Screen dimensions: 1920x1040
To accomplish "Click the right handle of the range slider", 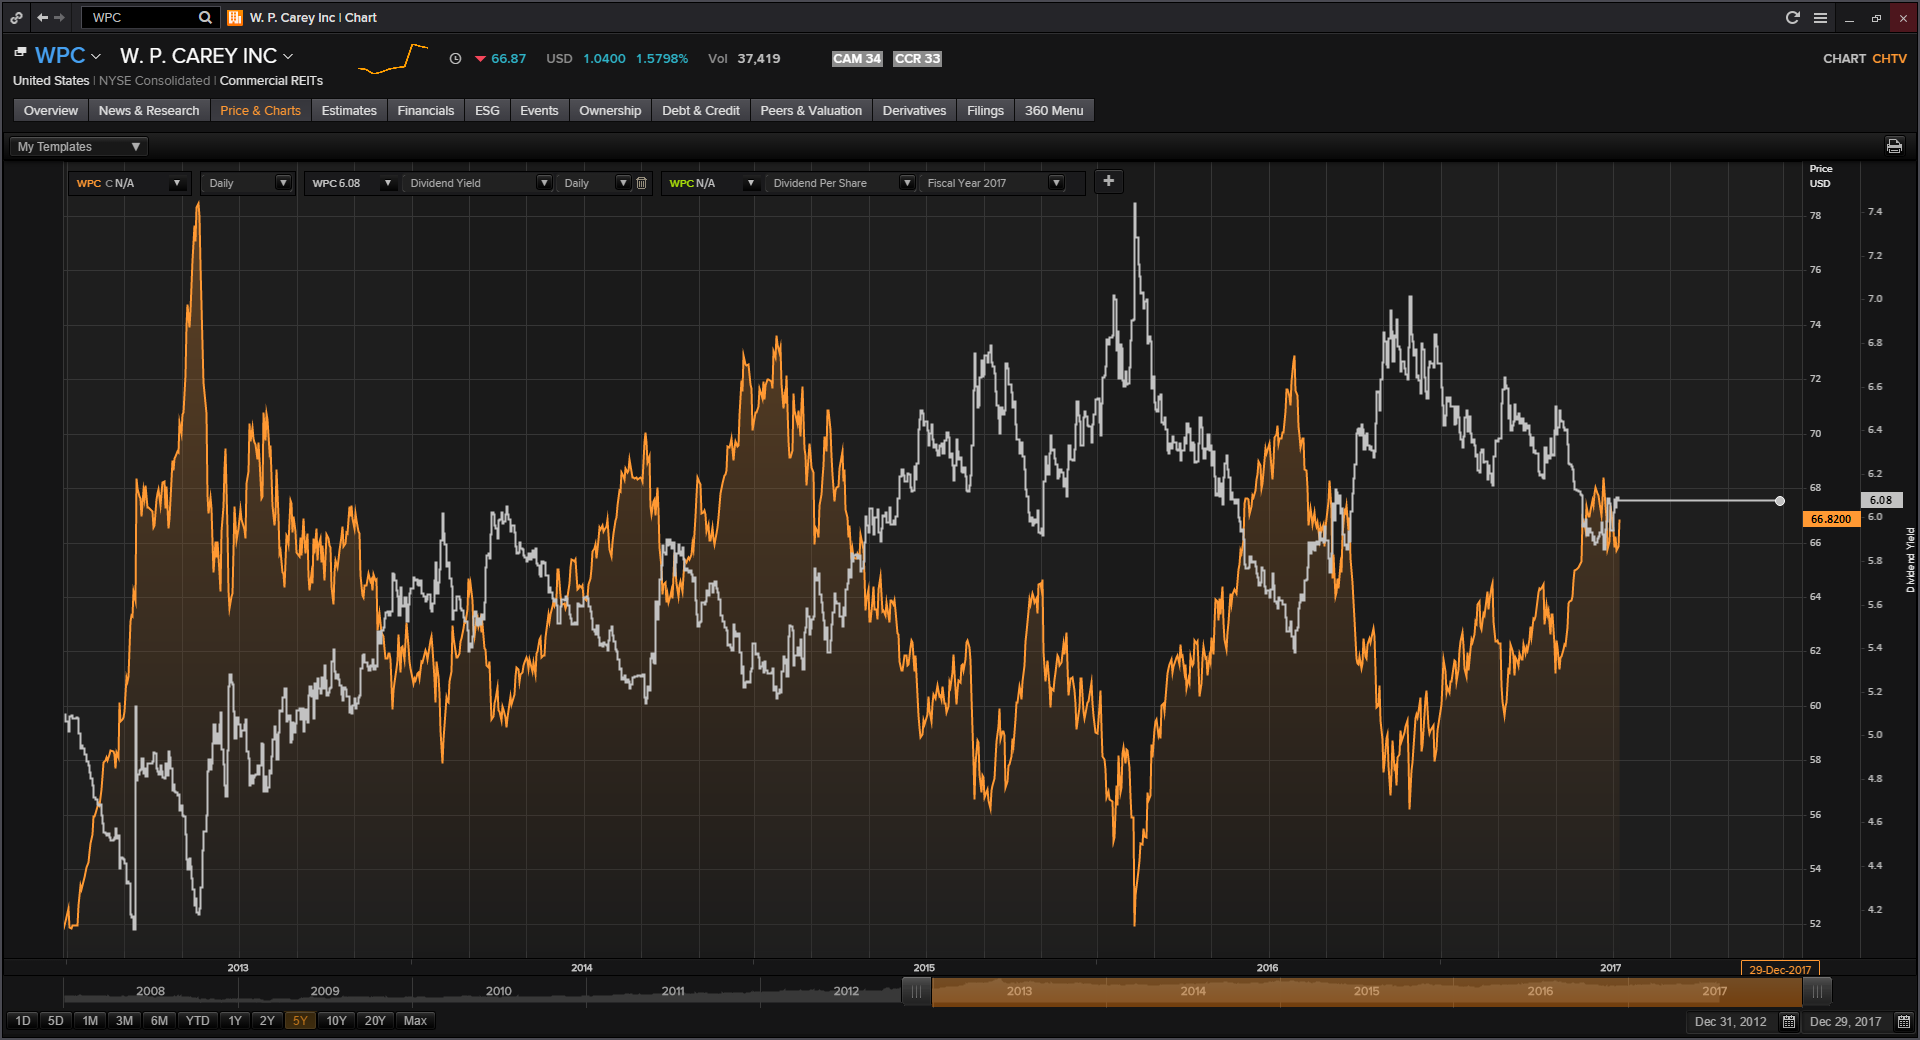I will pyautogui.click(x=1816, y=992).
